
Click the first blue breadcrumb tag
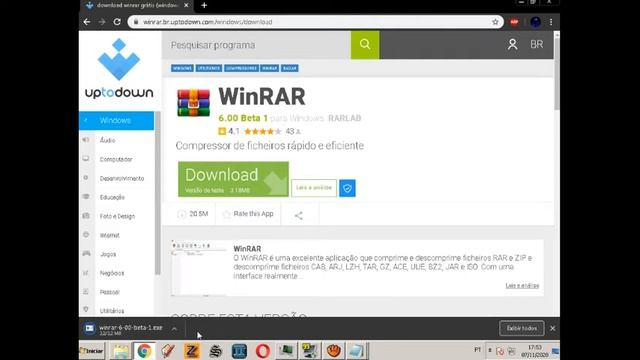tap(182, 68)
